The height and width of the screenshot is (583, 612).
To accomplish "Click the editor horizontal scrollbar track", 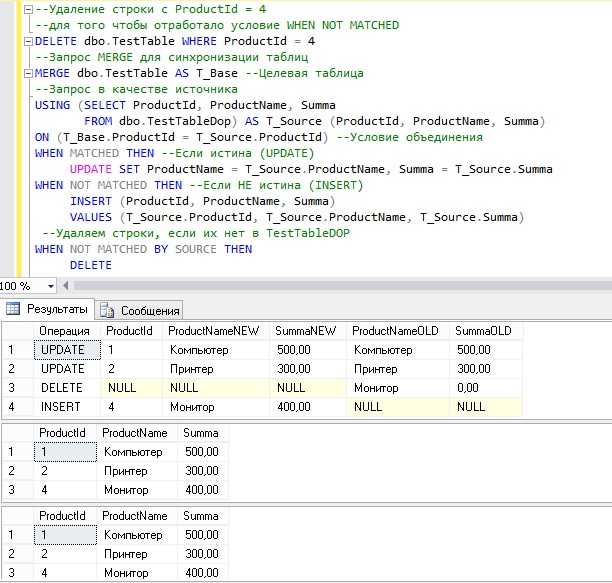I will pyautogui.click(x=342, y=286).
